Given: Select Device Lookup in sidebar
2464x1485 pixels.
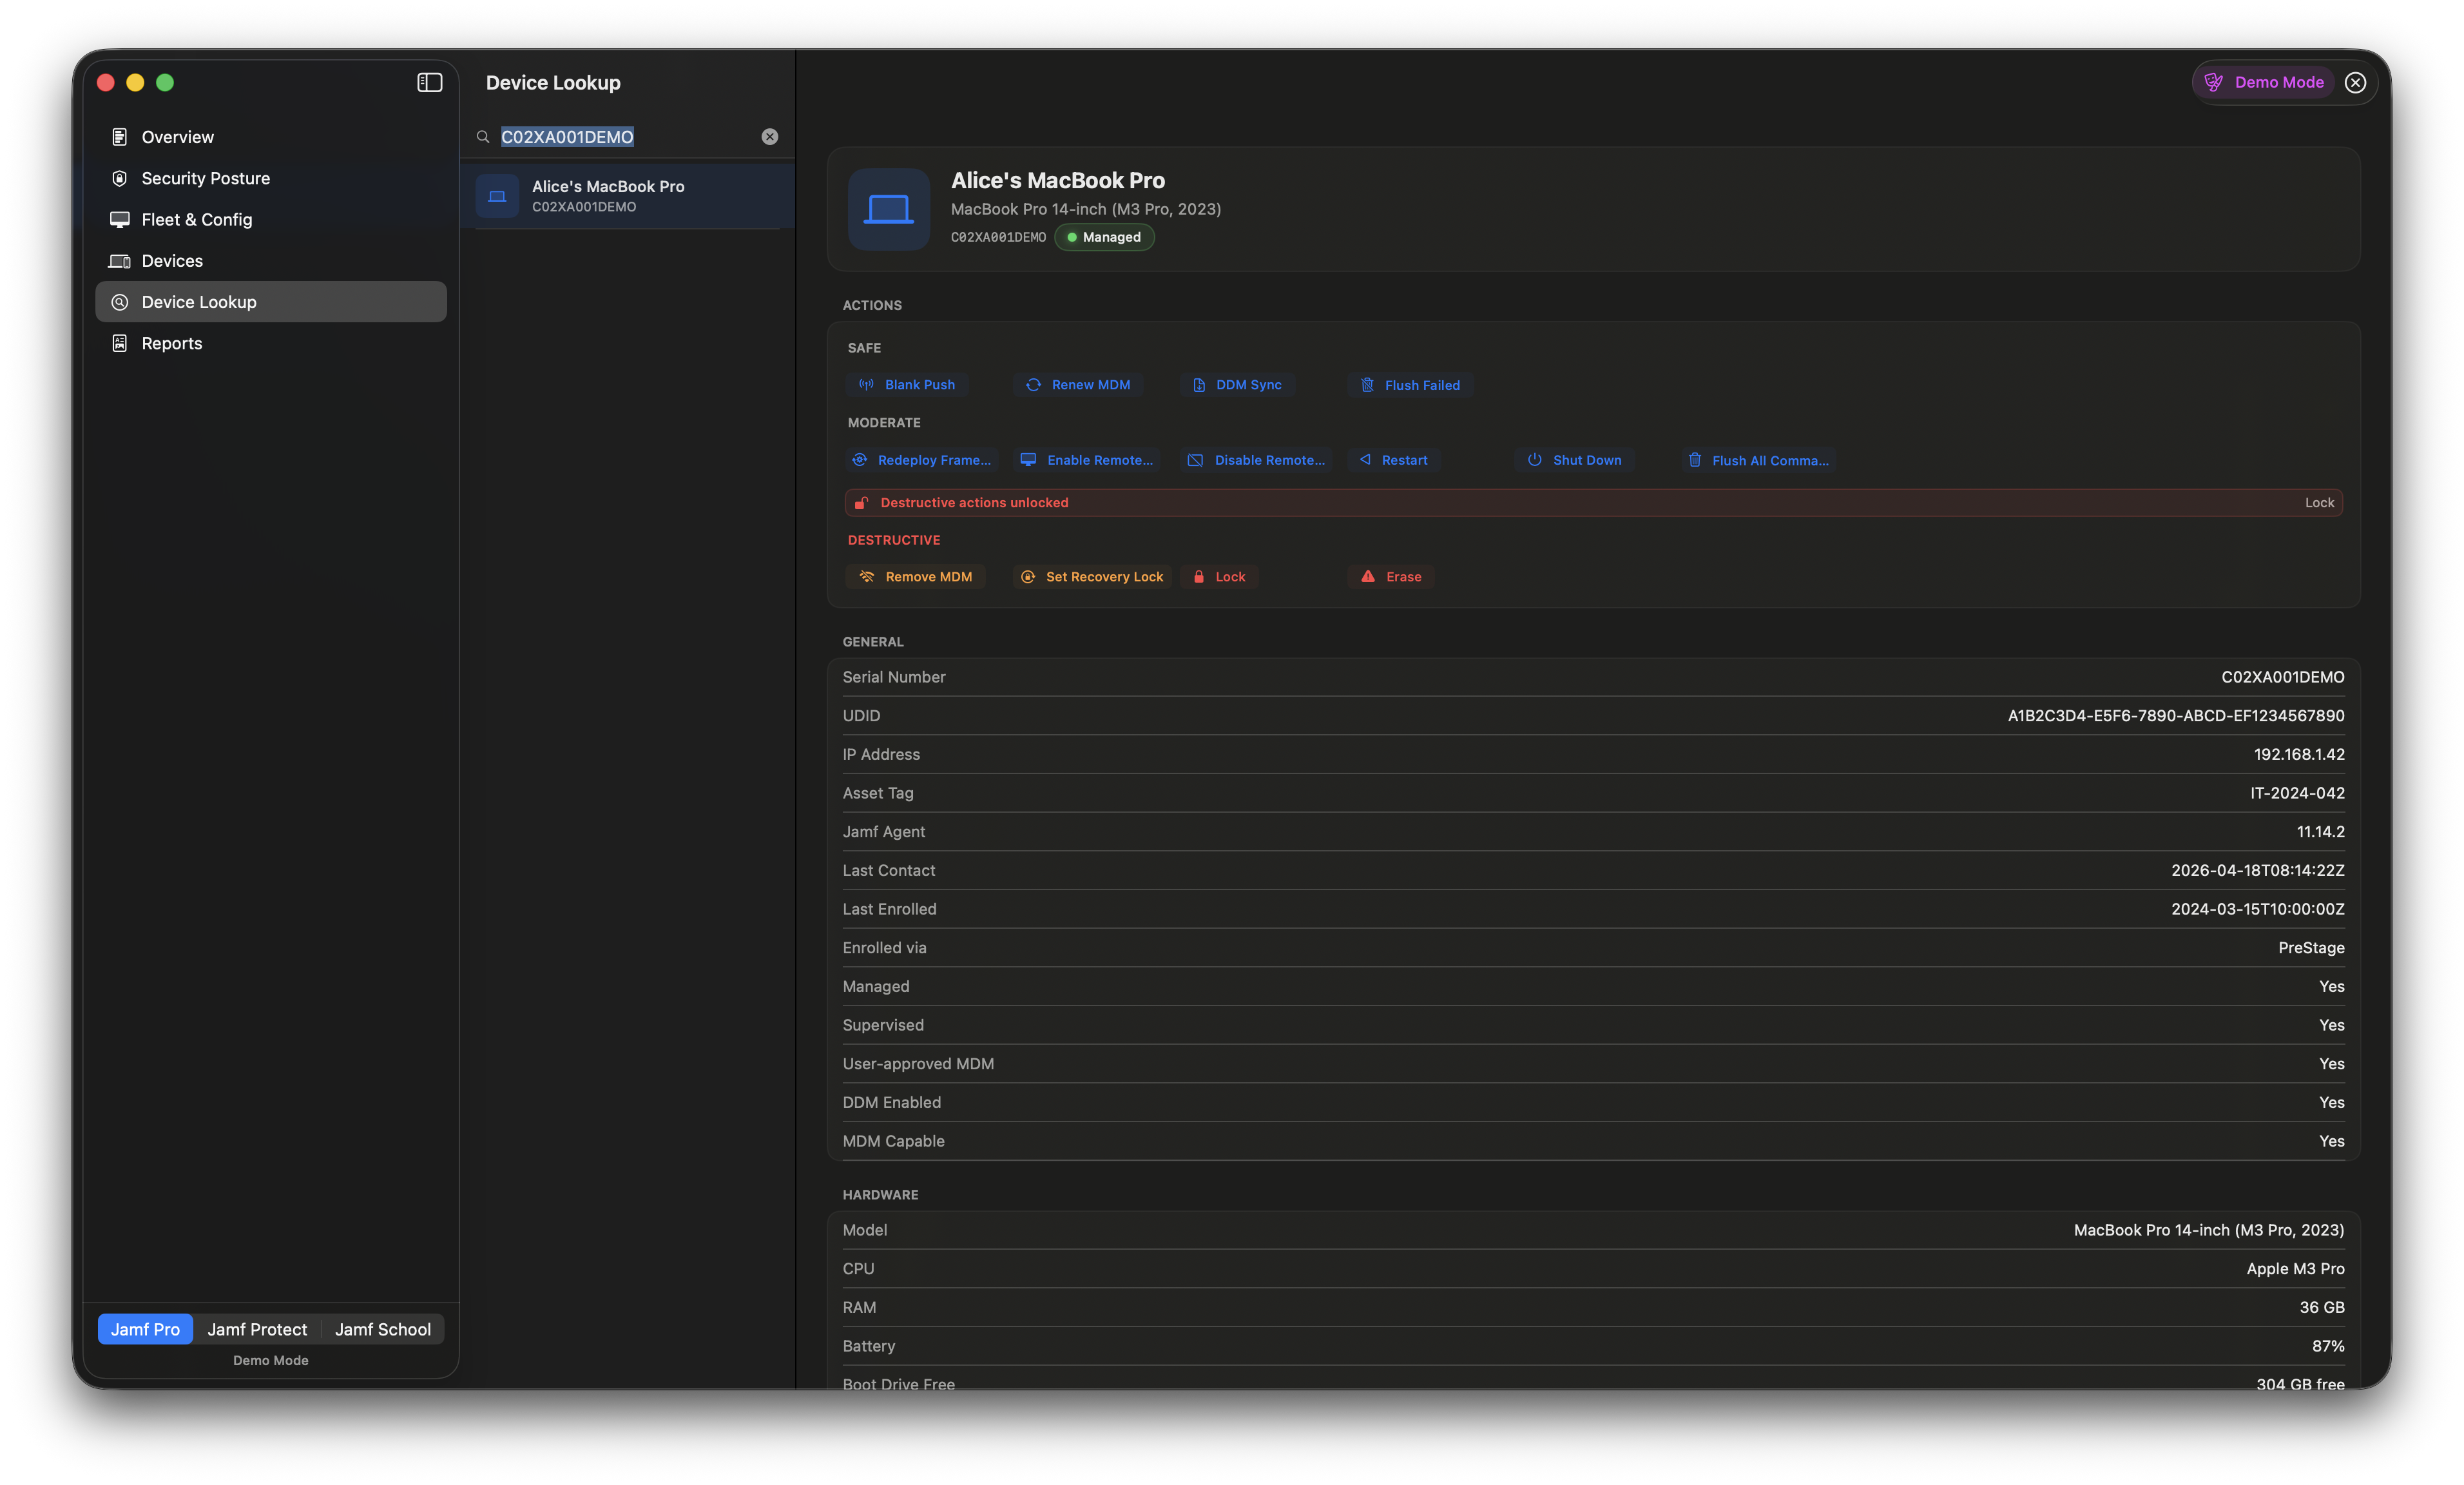Looking at the screenshot, I should coord(270,302).
